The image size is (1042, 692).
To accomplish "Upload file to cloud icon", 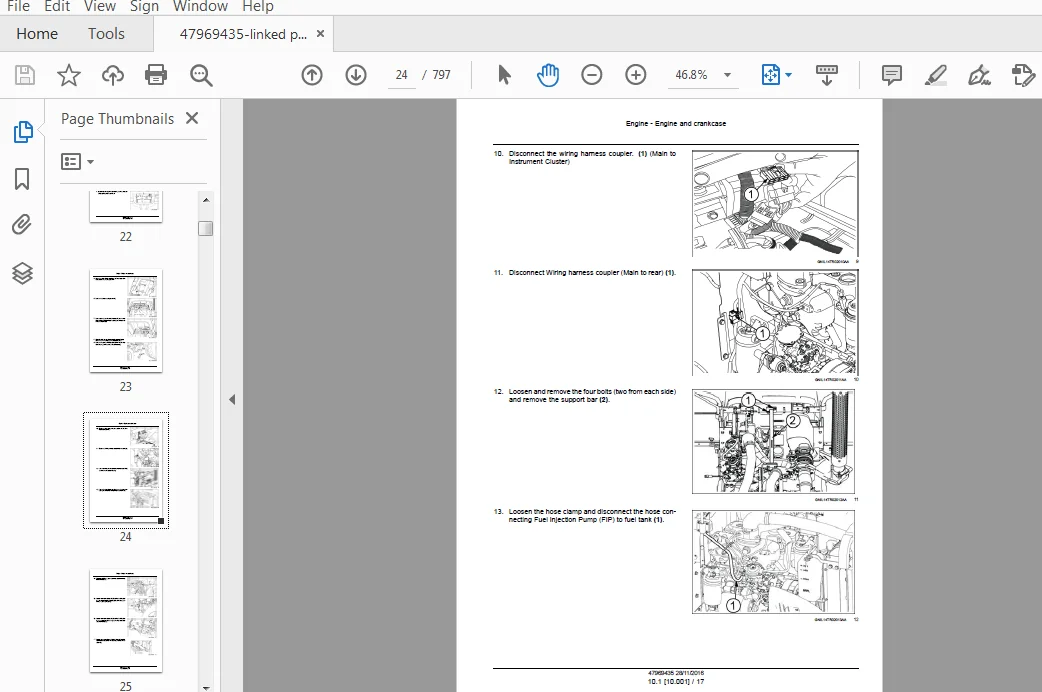I will (x=112, y=74).
